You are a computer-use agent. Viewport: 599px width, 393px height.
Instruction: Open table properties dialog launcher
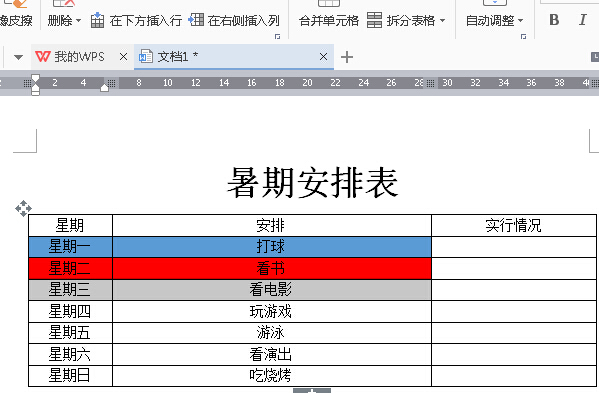(278, 37)
